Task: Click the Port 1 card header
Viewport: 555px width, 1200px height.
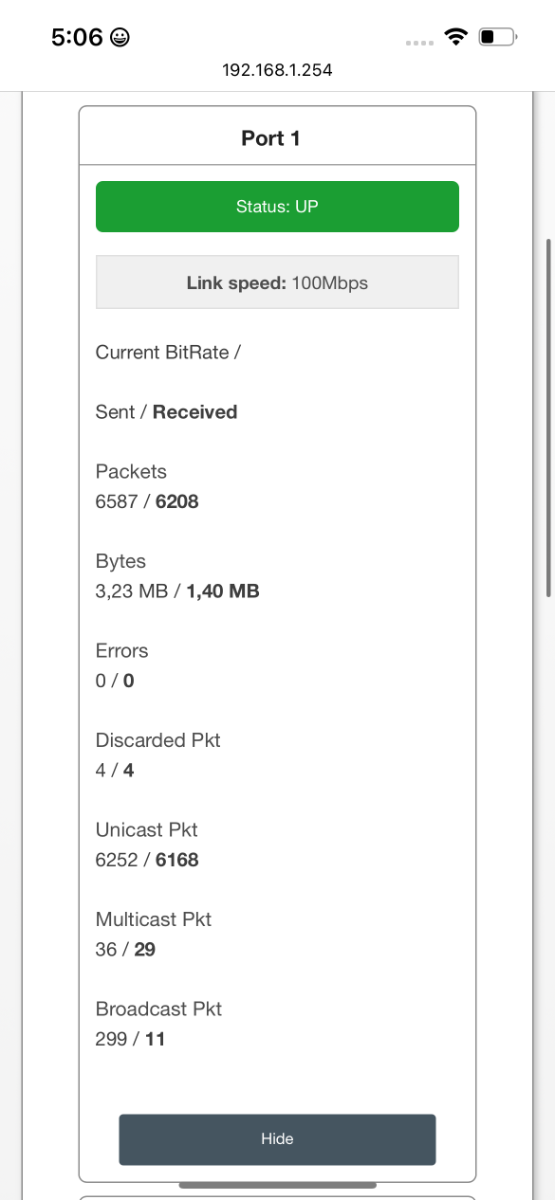Action: pos(277,138)
